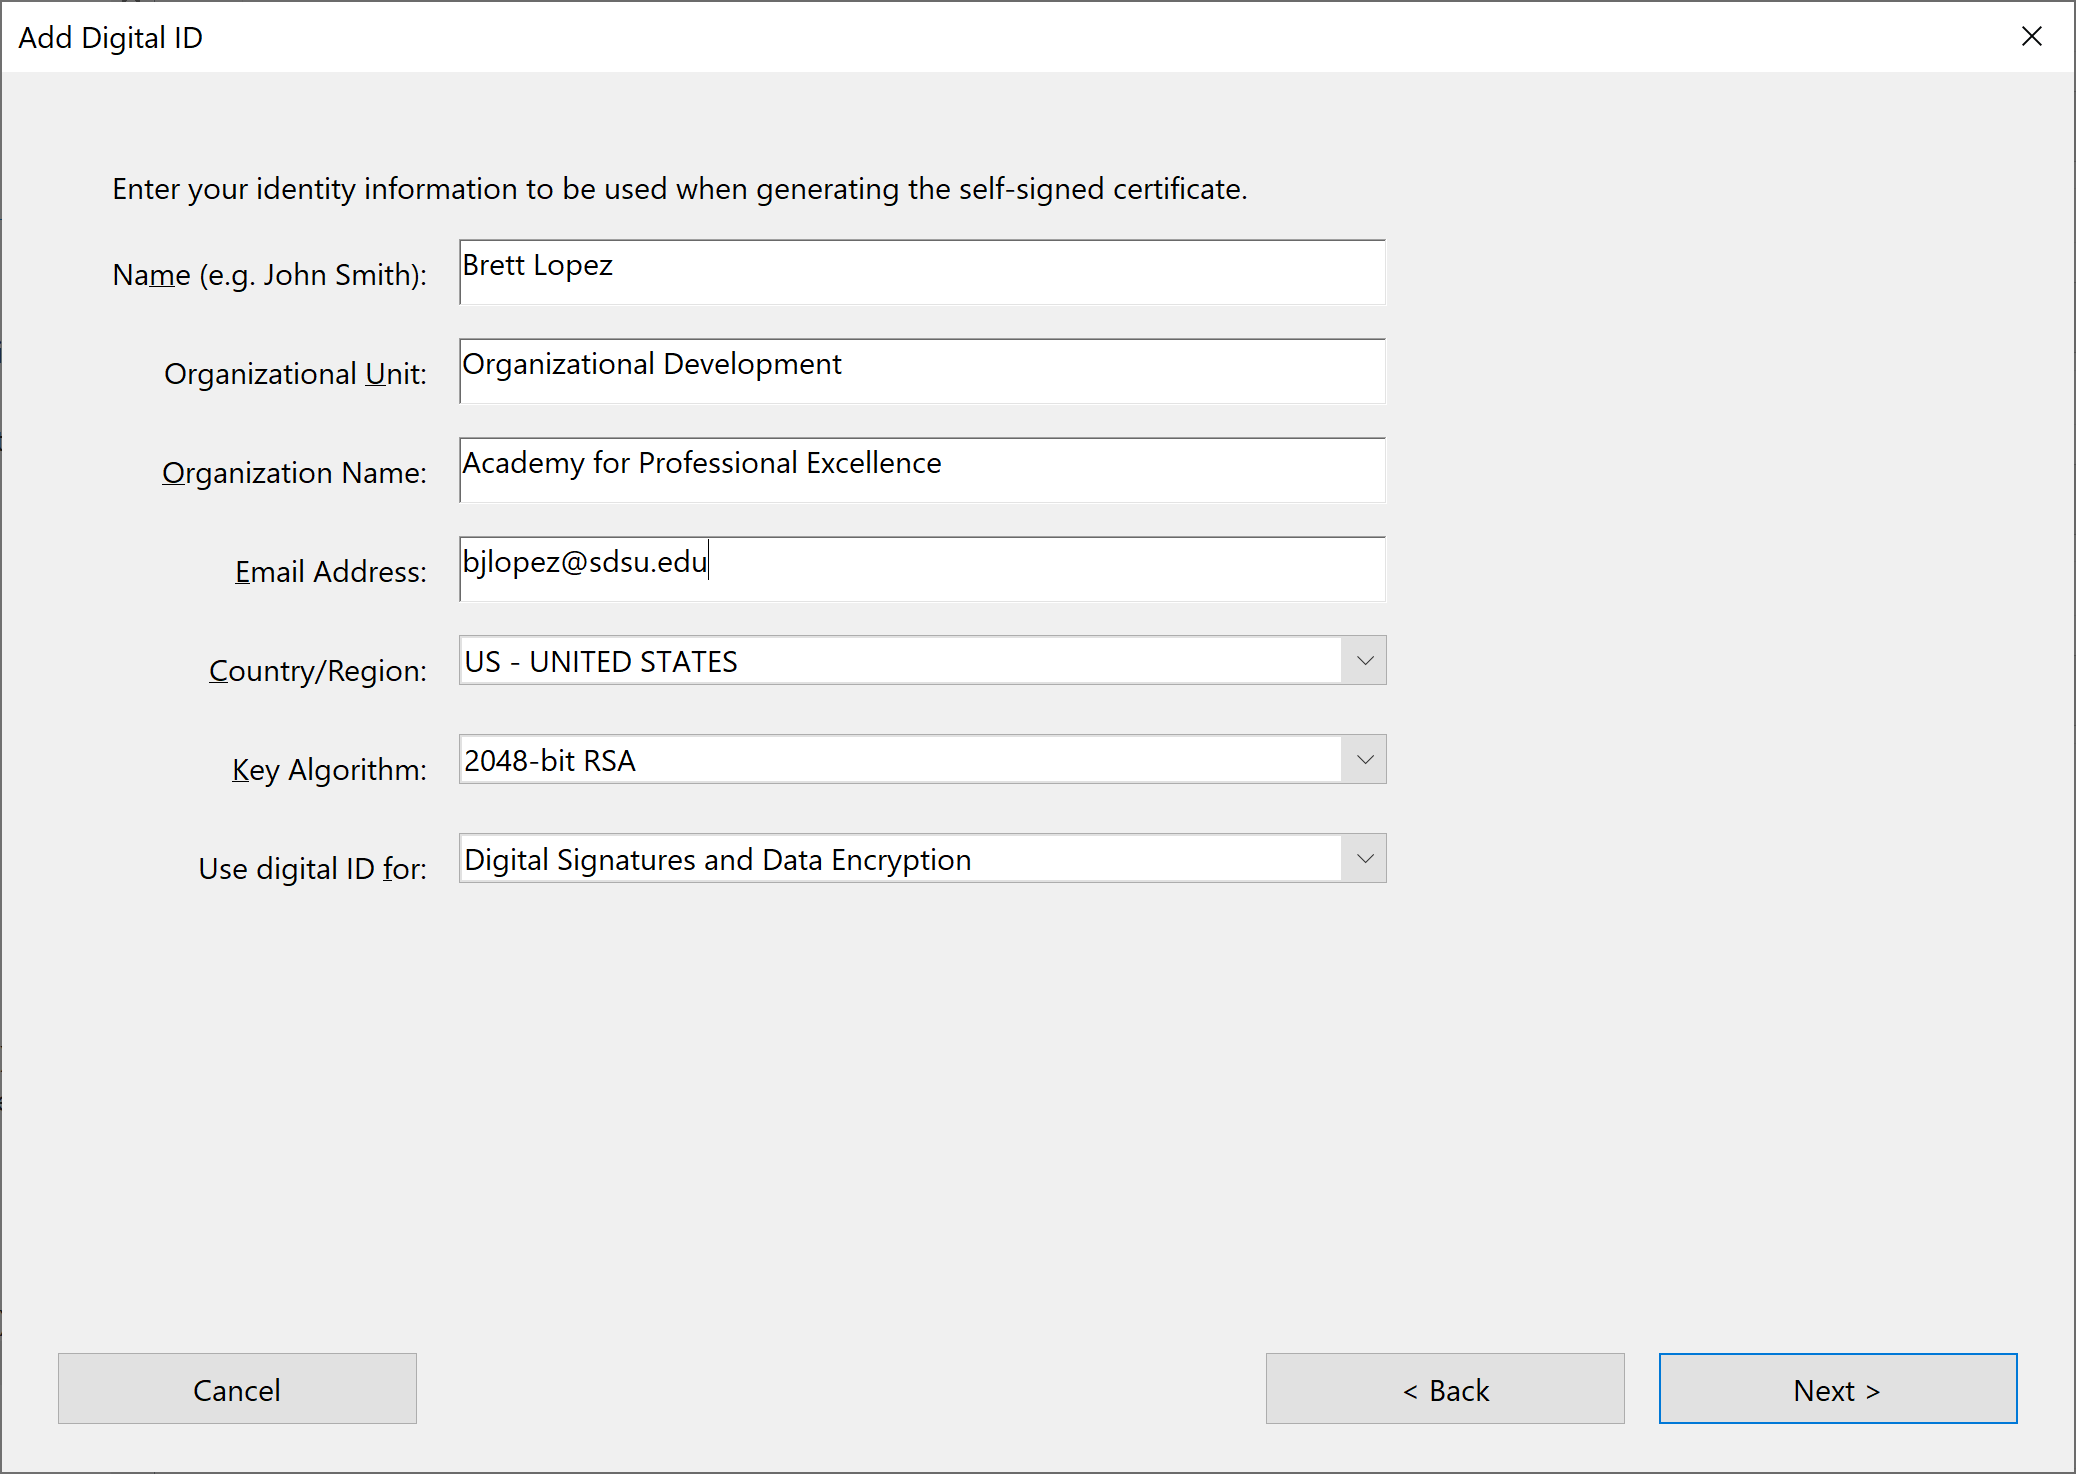
Task: Proceed by clicking Next button
Action: point(1837,1389)
